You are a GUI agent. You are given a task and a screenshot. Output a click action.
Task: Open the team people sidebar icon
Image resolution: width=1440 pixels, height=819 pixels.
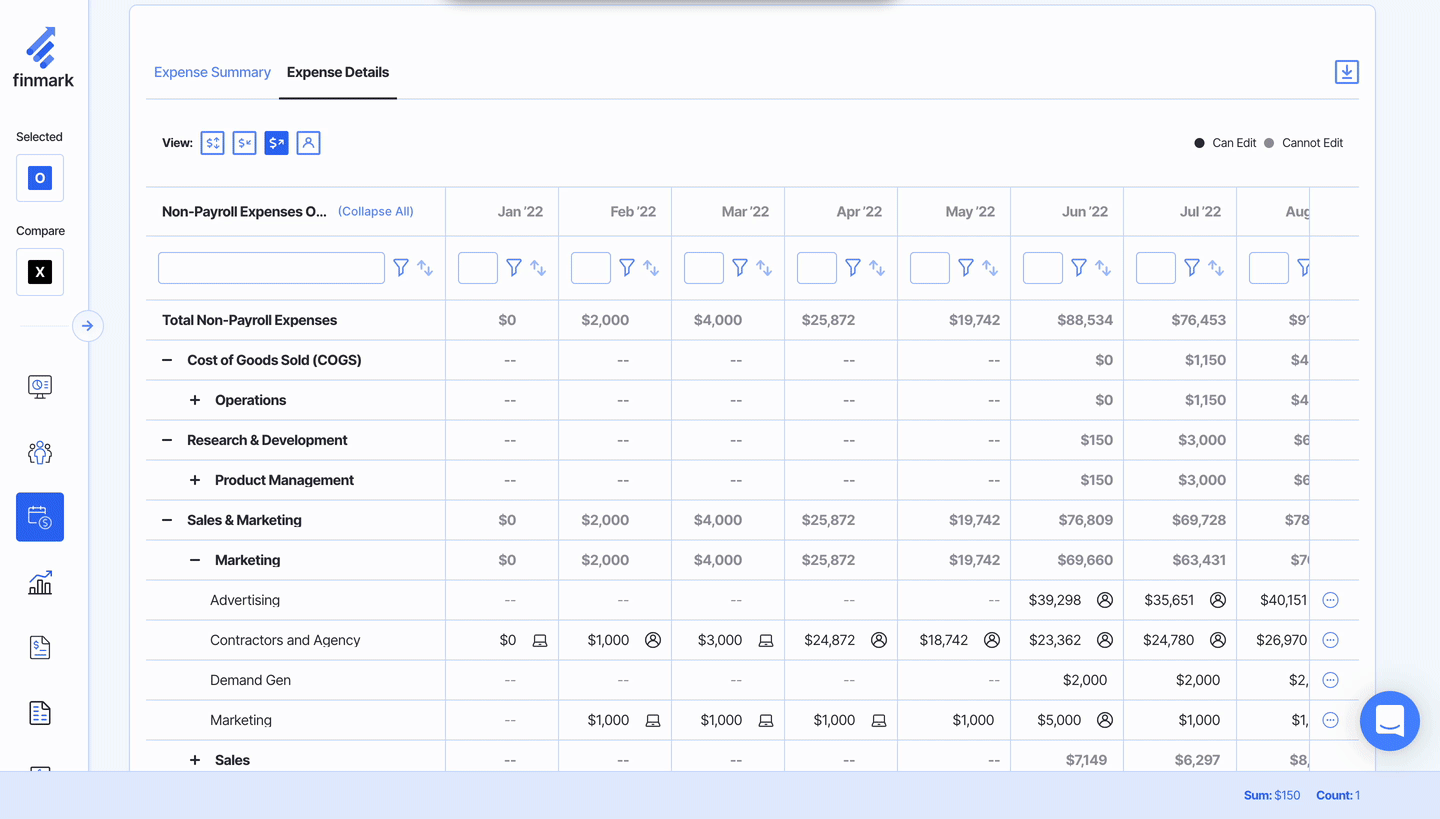click(40, 453)
